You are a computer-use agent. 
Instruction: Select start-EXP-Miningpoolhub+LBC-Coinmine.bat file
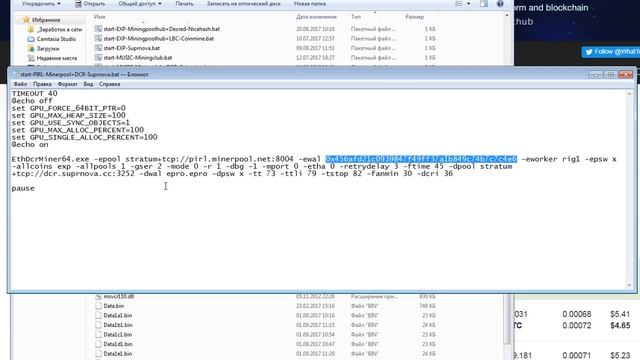159,38
